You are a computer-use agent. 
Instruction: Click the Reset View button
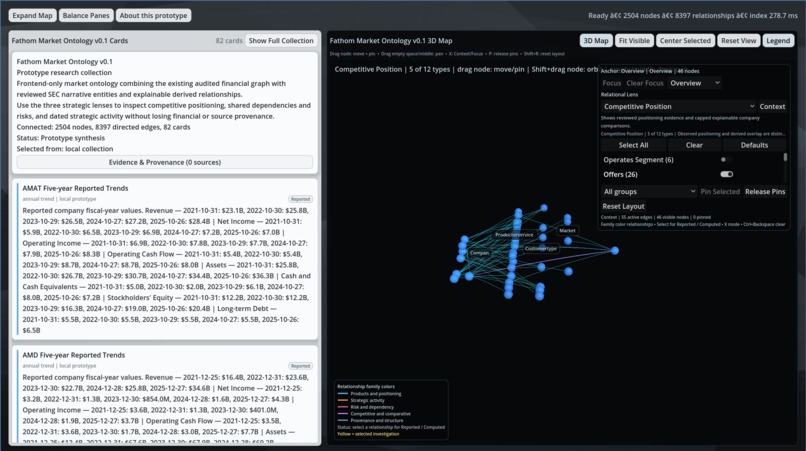coord(738,41)
